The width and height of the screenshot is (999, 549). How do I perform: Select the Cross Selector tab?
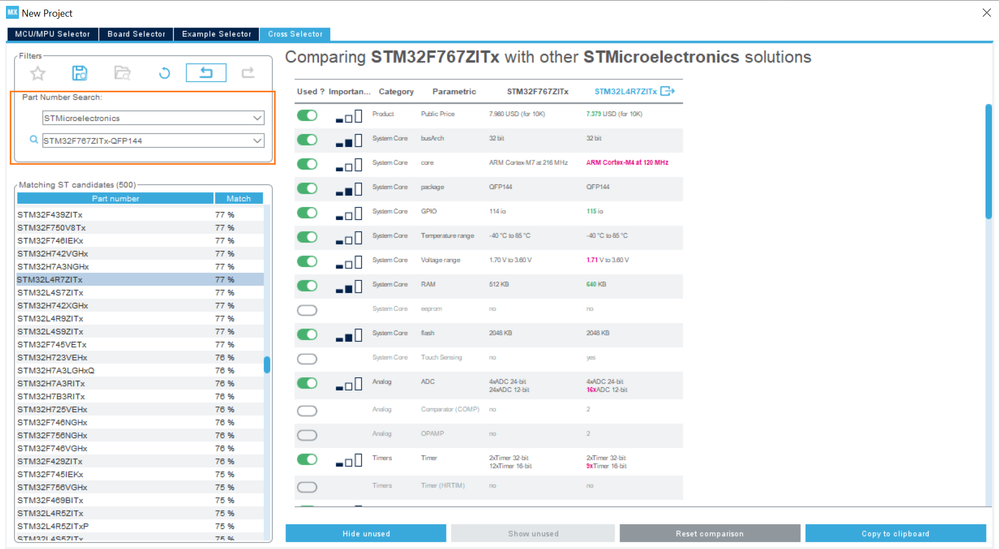click(295, 34)
